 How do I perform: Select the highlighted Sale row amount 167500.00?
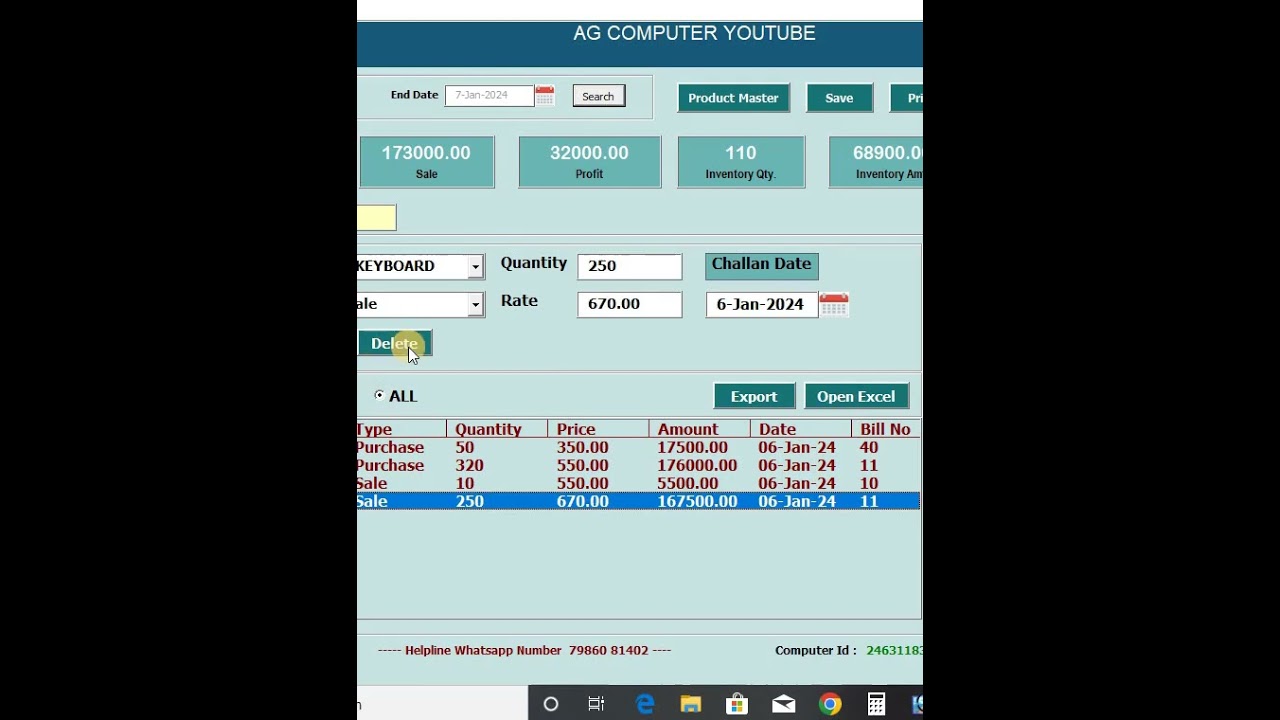click(638, 501)
